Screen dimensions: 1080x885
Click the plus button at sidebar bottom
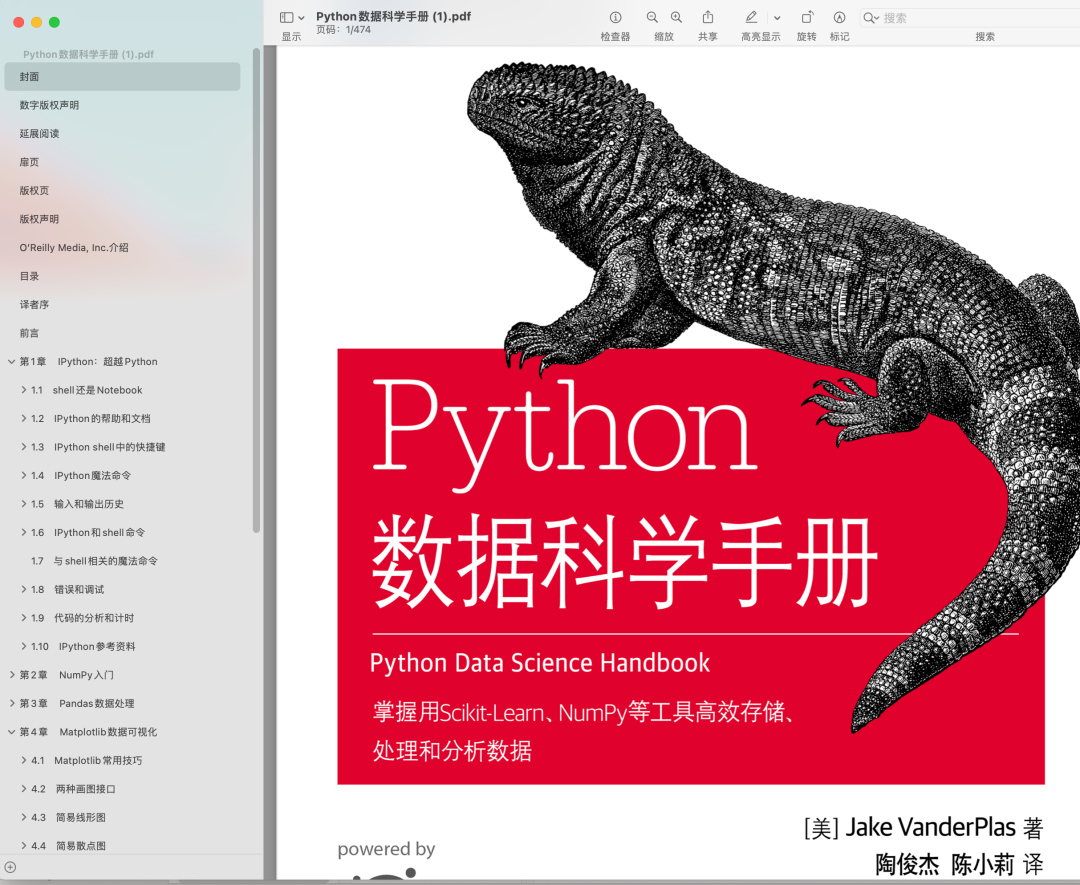(x=10, y=868)
